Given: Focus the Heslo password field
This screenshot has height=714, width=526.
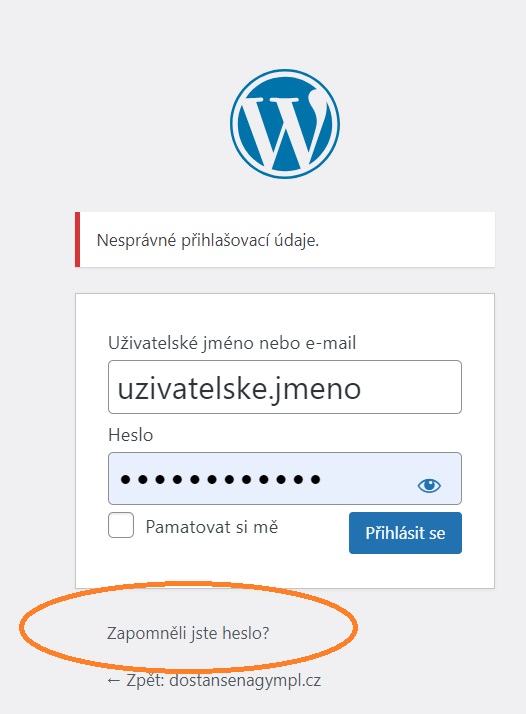Looking at the screenshot, I should point(285,478).
